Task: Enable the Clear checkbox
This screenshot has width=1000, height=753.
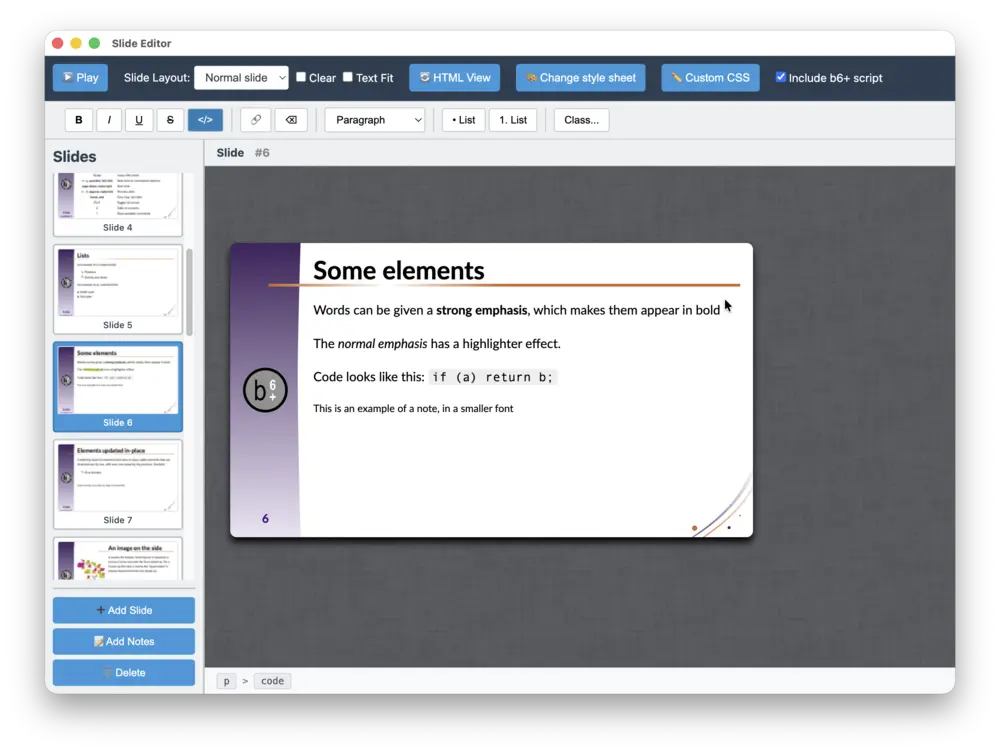Action: click(299, 77)
